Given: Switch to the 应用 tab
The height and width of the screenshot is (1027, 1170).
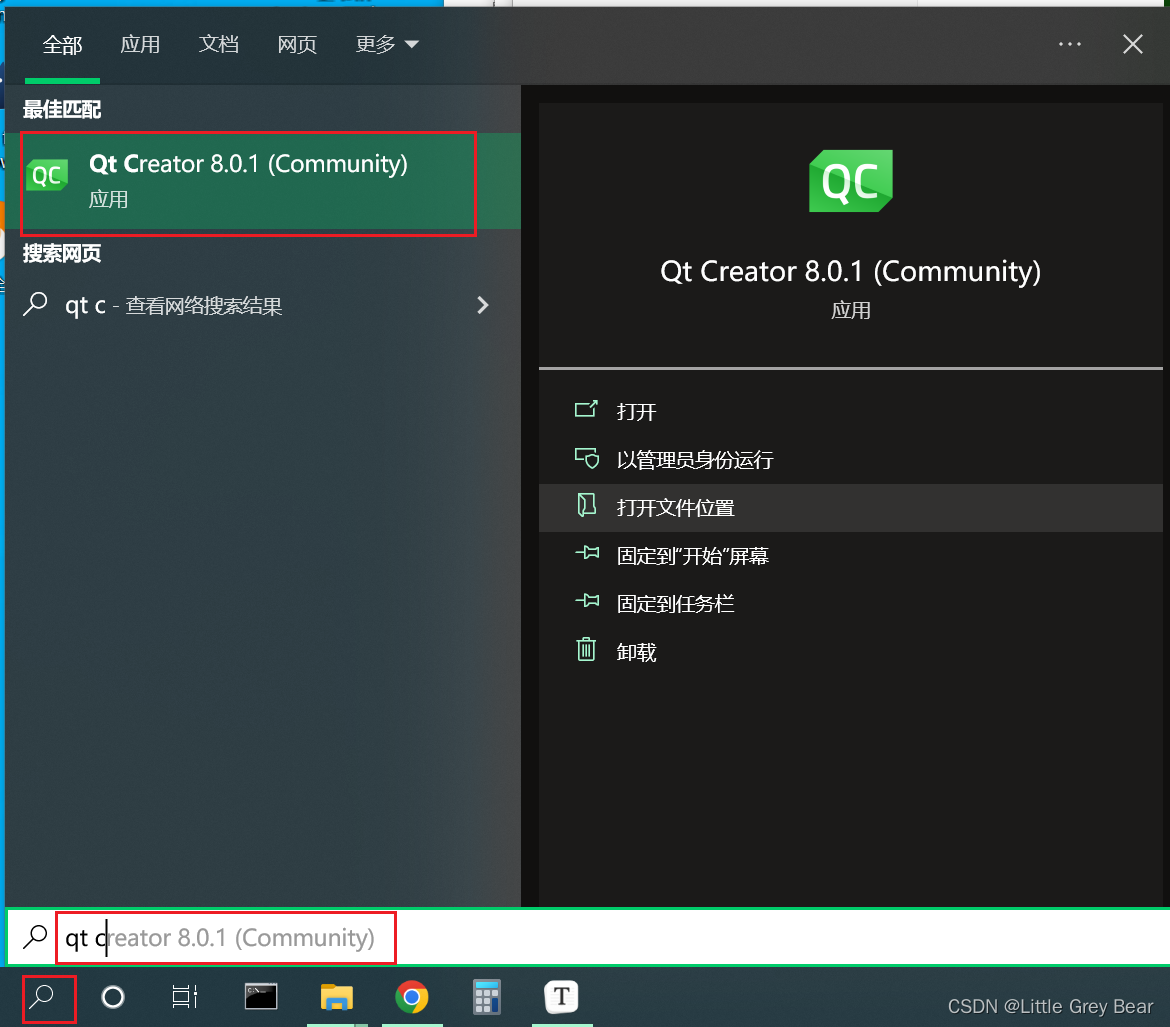Looking at the screenshot, I should pyautogui.click(x=140, y=44).
